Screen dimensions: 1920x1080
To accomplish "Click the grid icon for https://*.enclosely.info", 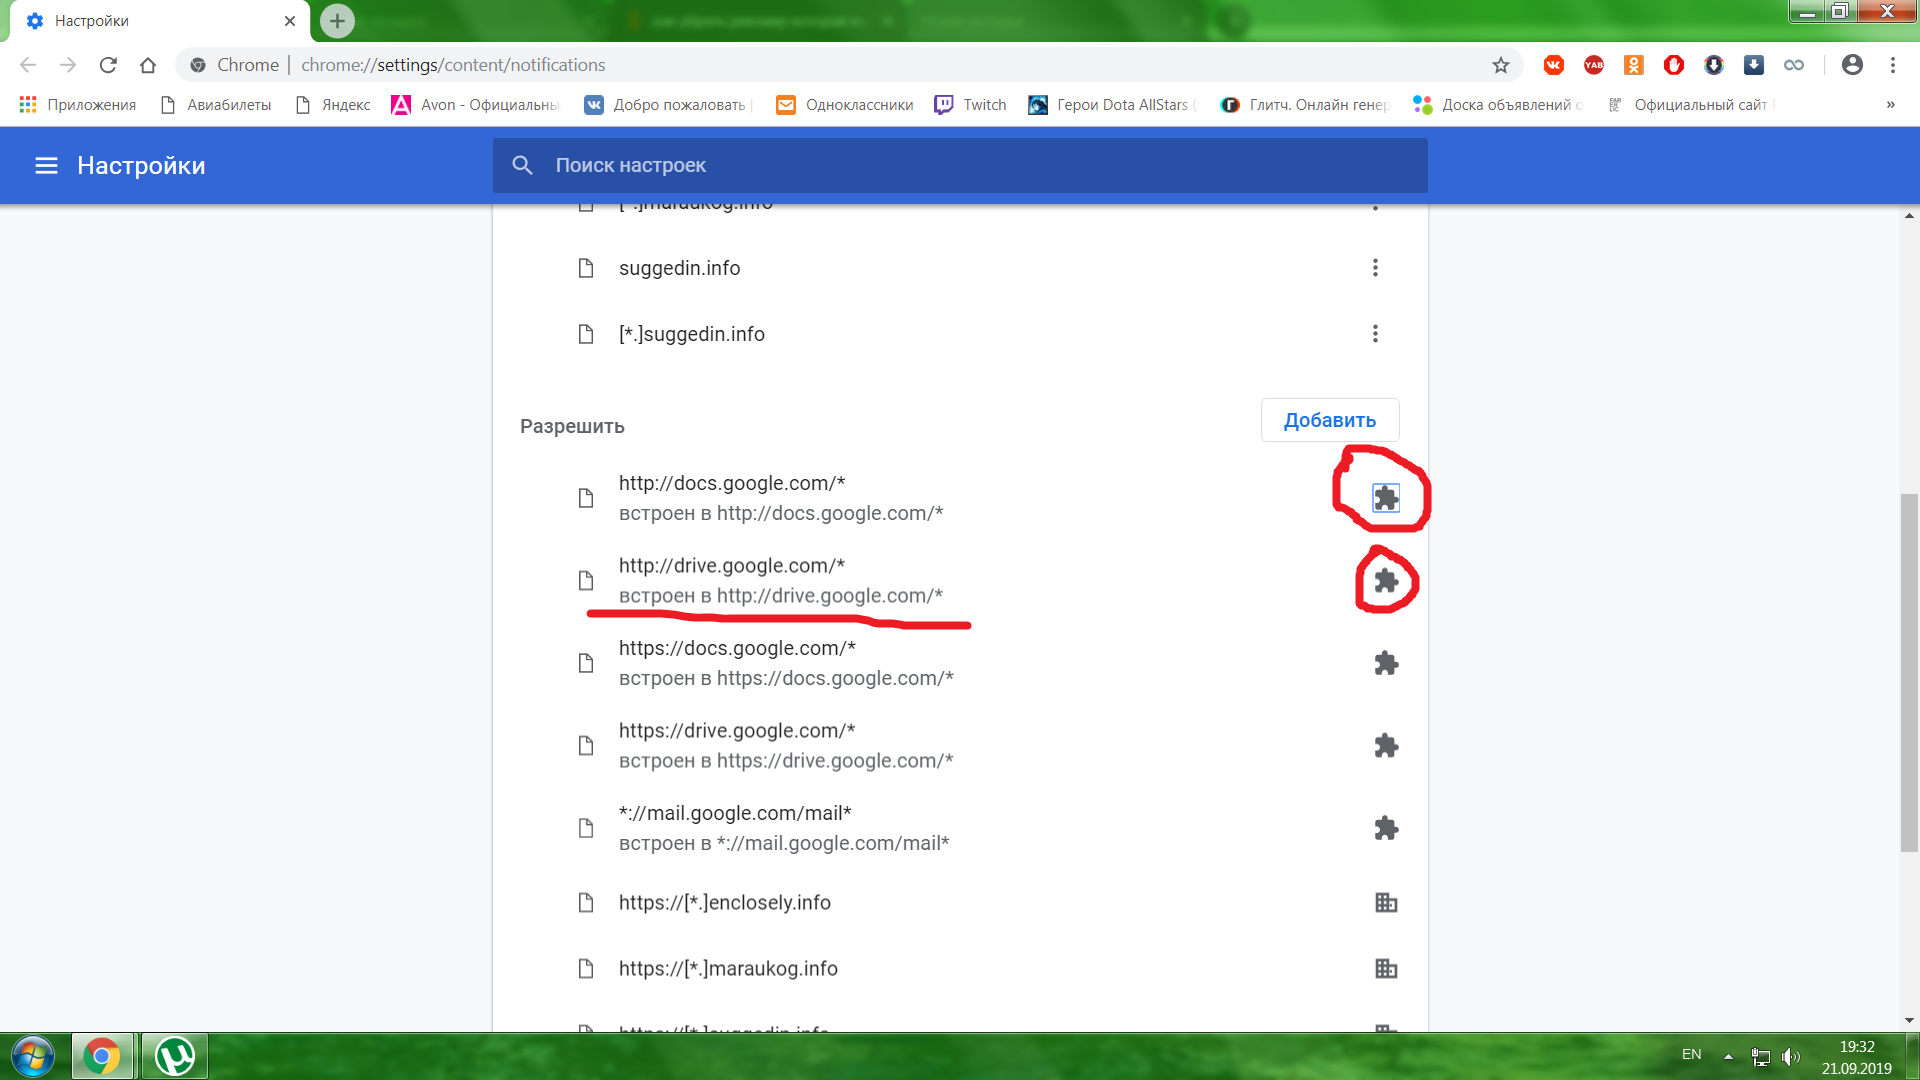I will click(x=1385, y=902).
